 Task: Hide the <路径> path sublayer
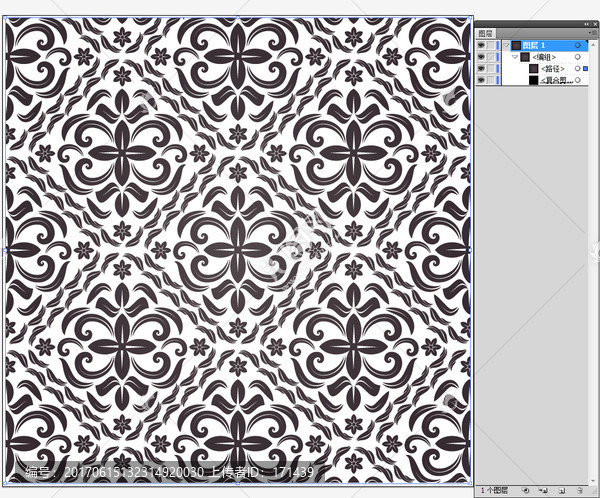click(x=481, y=69)
